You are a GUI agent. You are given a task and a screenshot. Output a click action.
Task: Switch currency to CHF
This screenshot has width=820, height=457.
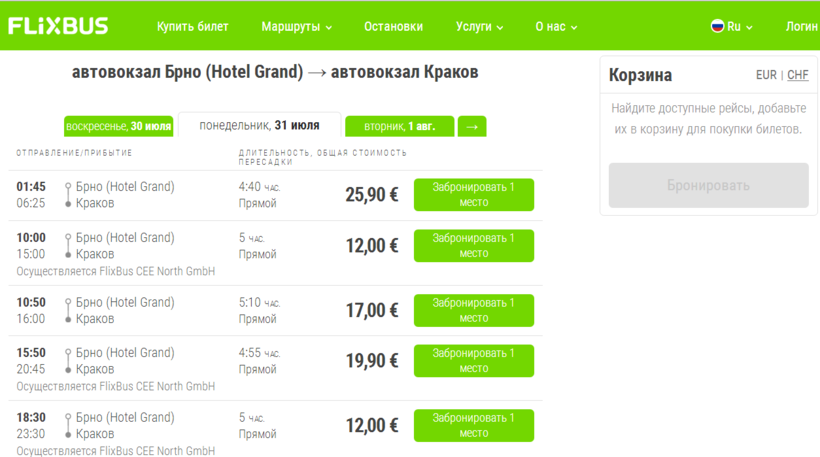click(798, 75)
